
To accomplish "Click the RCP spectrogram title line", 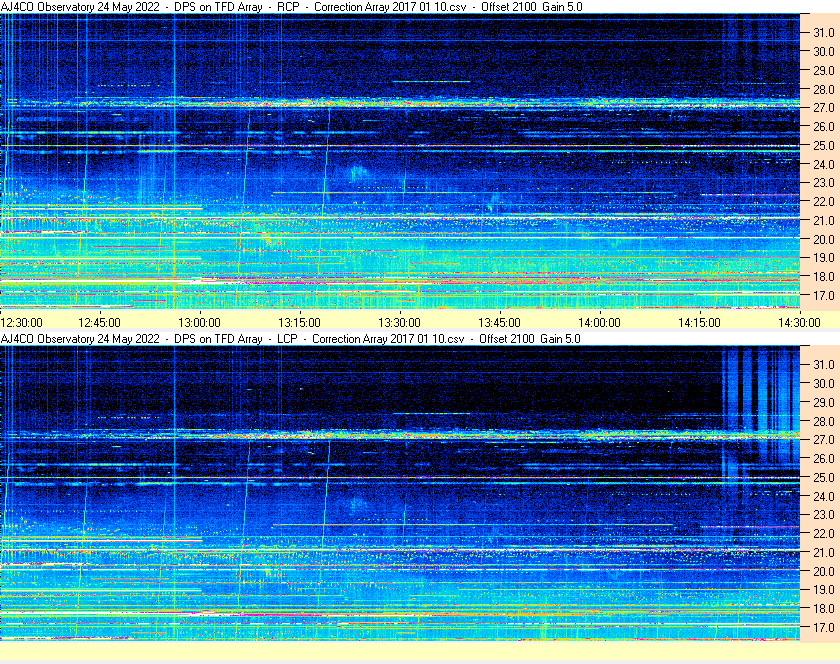I will coord(291,7).
